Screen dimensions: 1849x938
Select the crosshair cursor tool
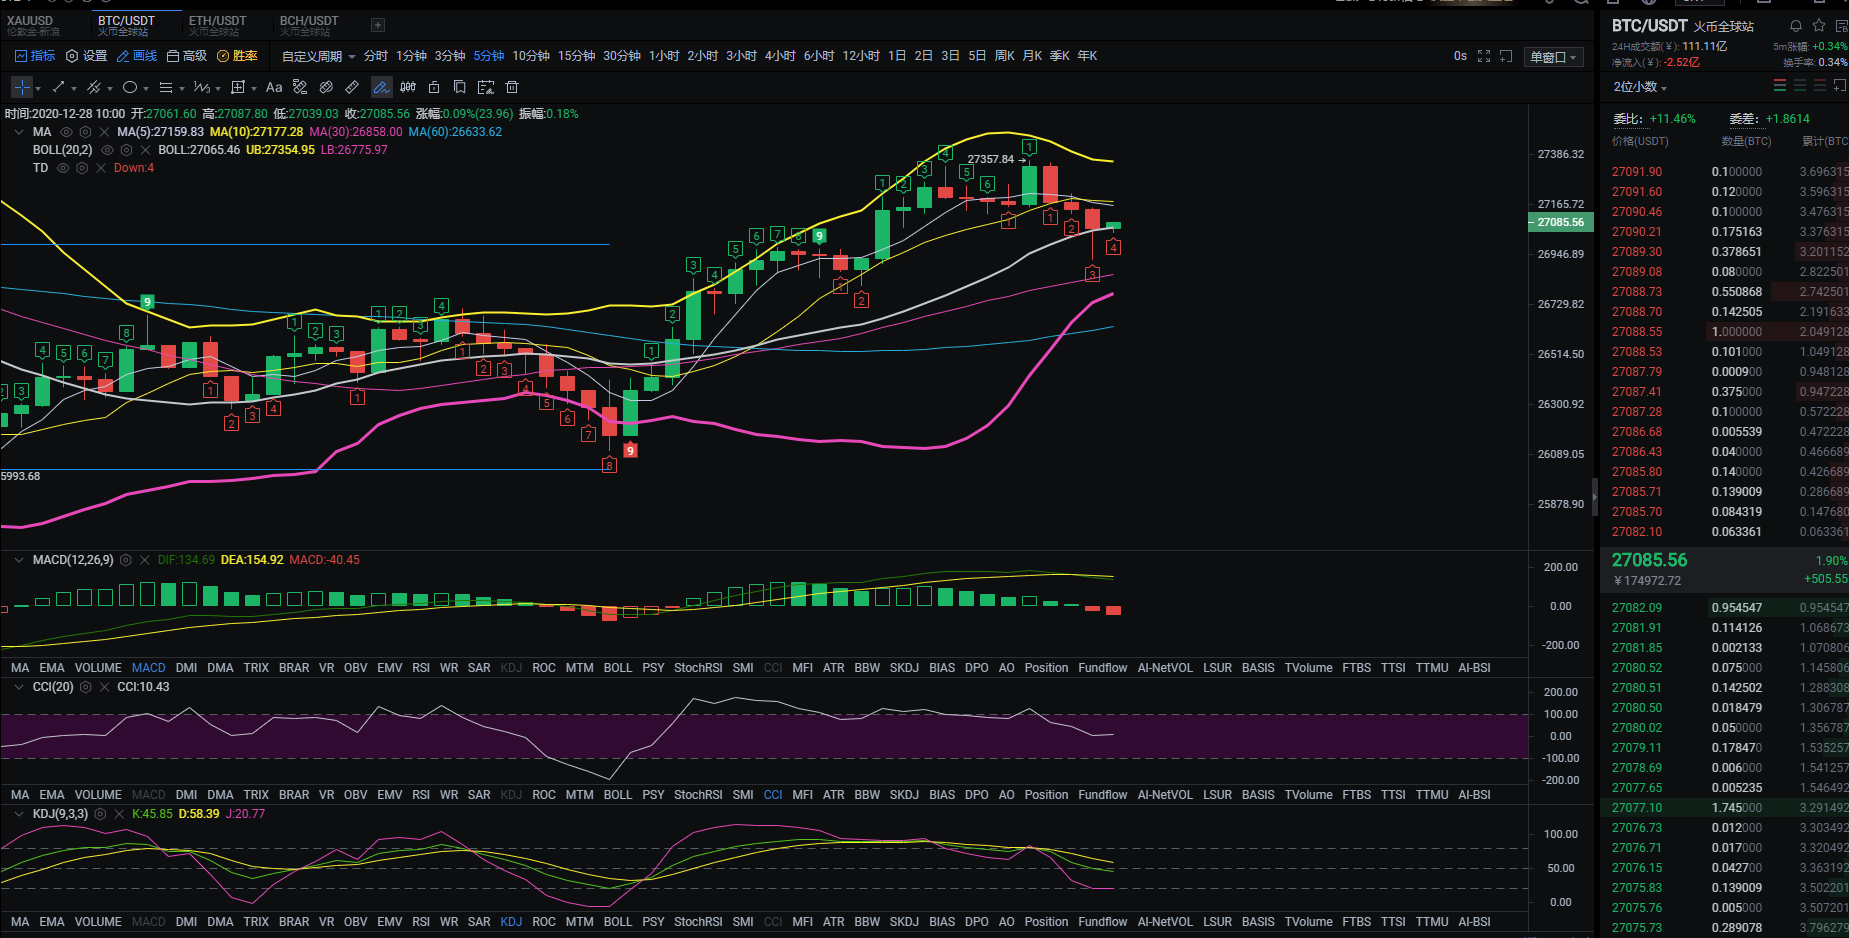pyautogui.click(x=22, y=88)
